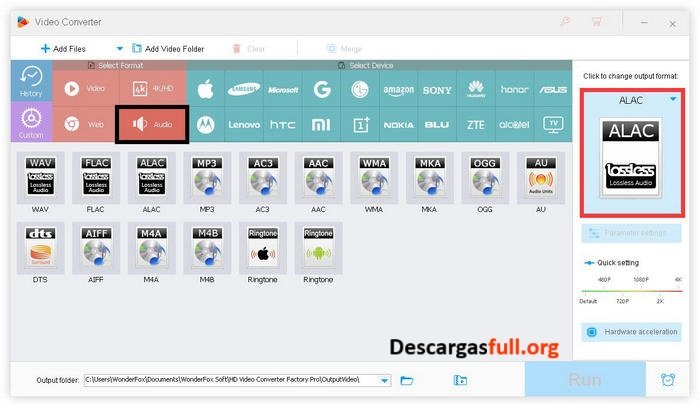This screenshot has width=700, height=407.
Task: Toggle Hardware acceleration
Action: click(x=631, y=332)
